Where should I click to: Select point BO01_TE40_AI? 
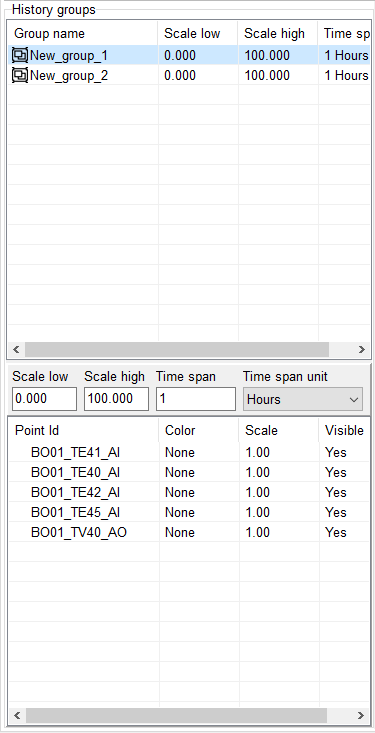pyautogui.click(x=75, y=473)
